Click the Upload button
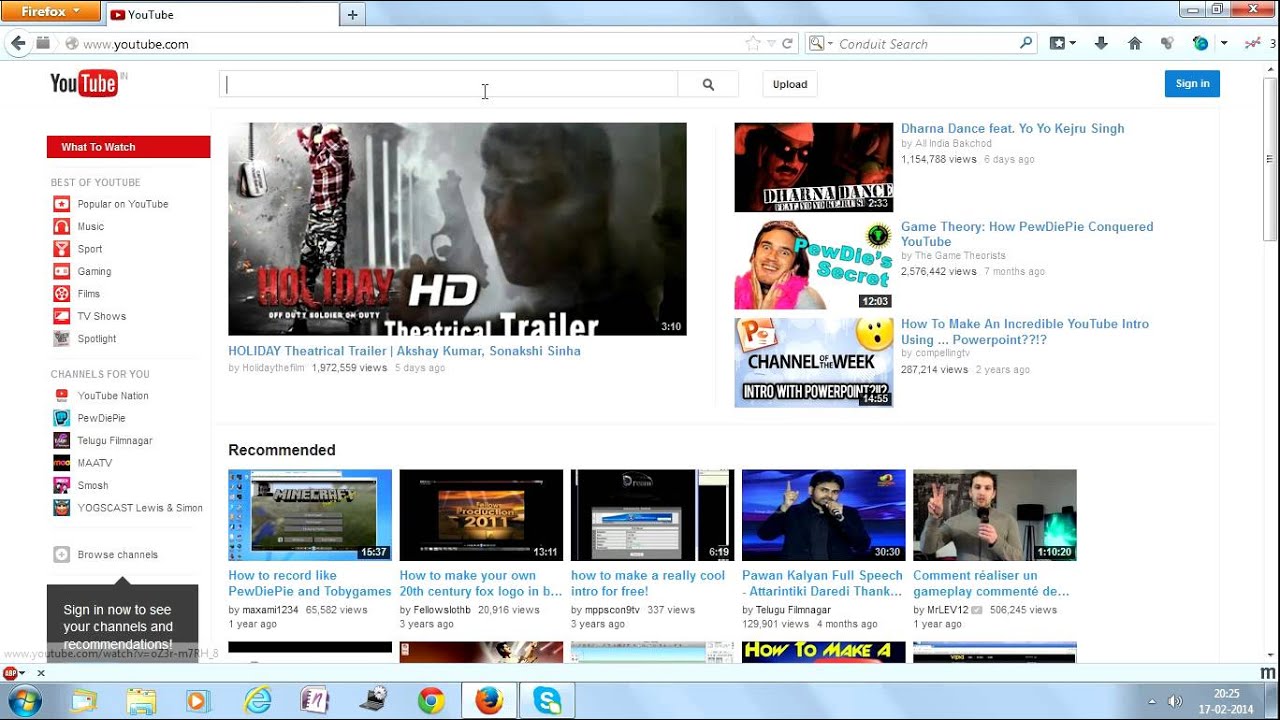Viewport: 1280px width, 720px height. coord(790,84)
